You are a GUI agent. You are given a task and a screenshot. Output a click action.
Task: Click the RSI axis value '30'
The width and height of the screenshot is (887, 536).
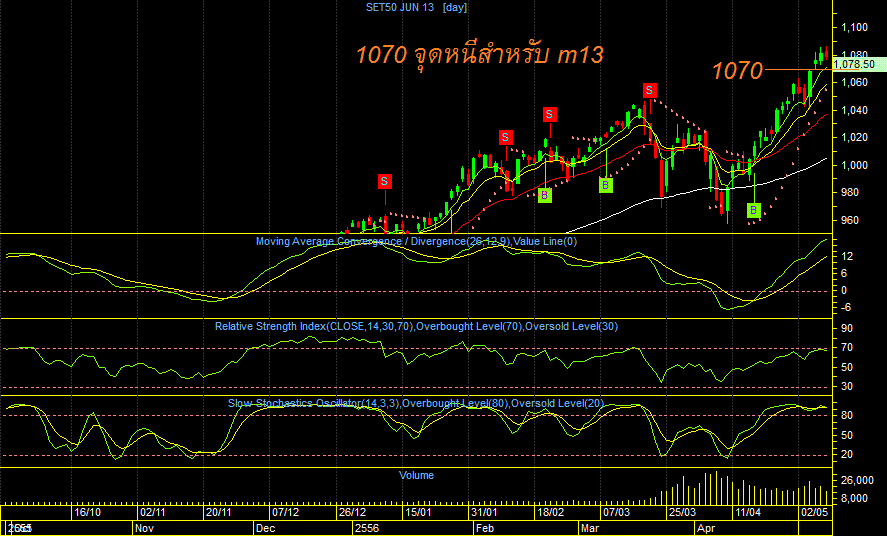click(x=847, y=387)
